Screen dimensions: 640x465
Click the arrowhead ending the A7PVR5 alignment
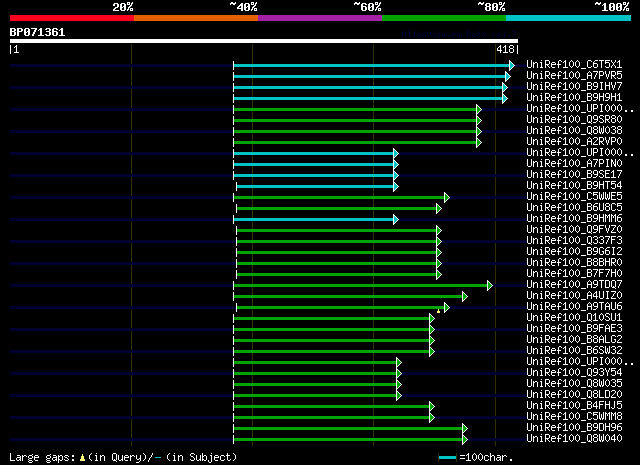(x=508, y=76)
